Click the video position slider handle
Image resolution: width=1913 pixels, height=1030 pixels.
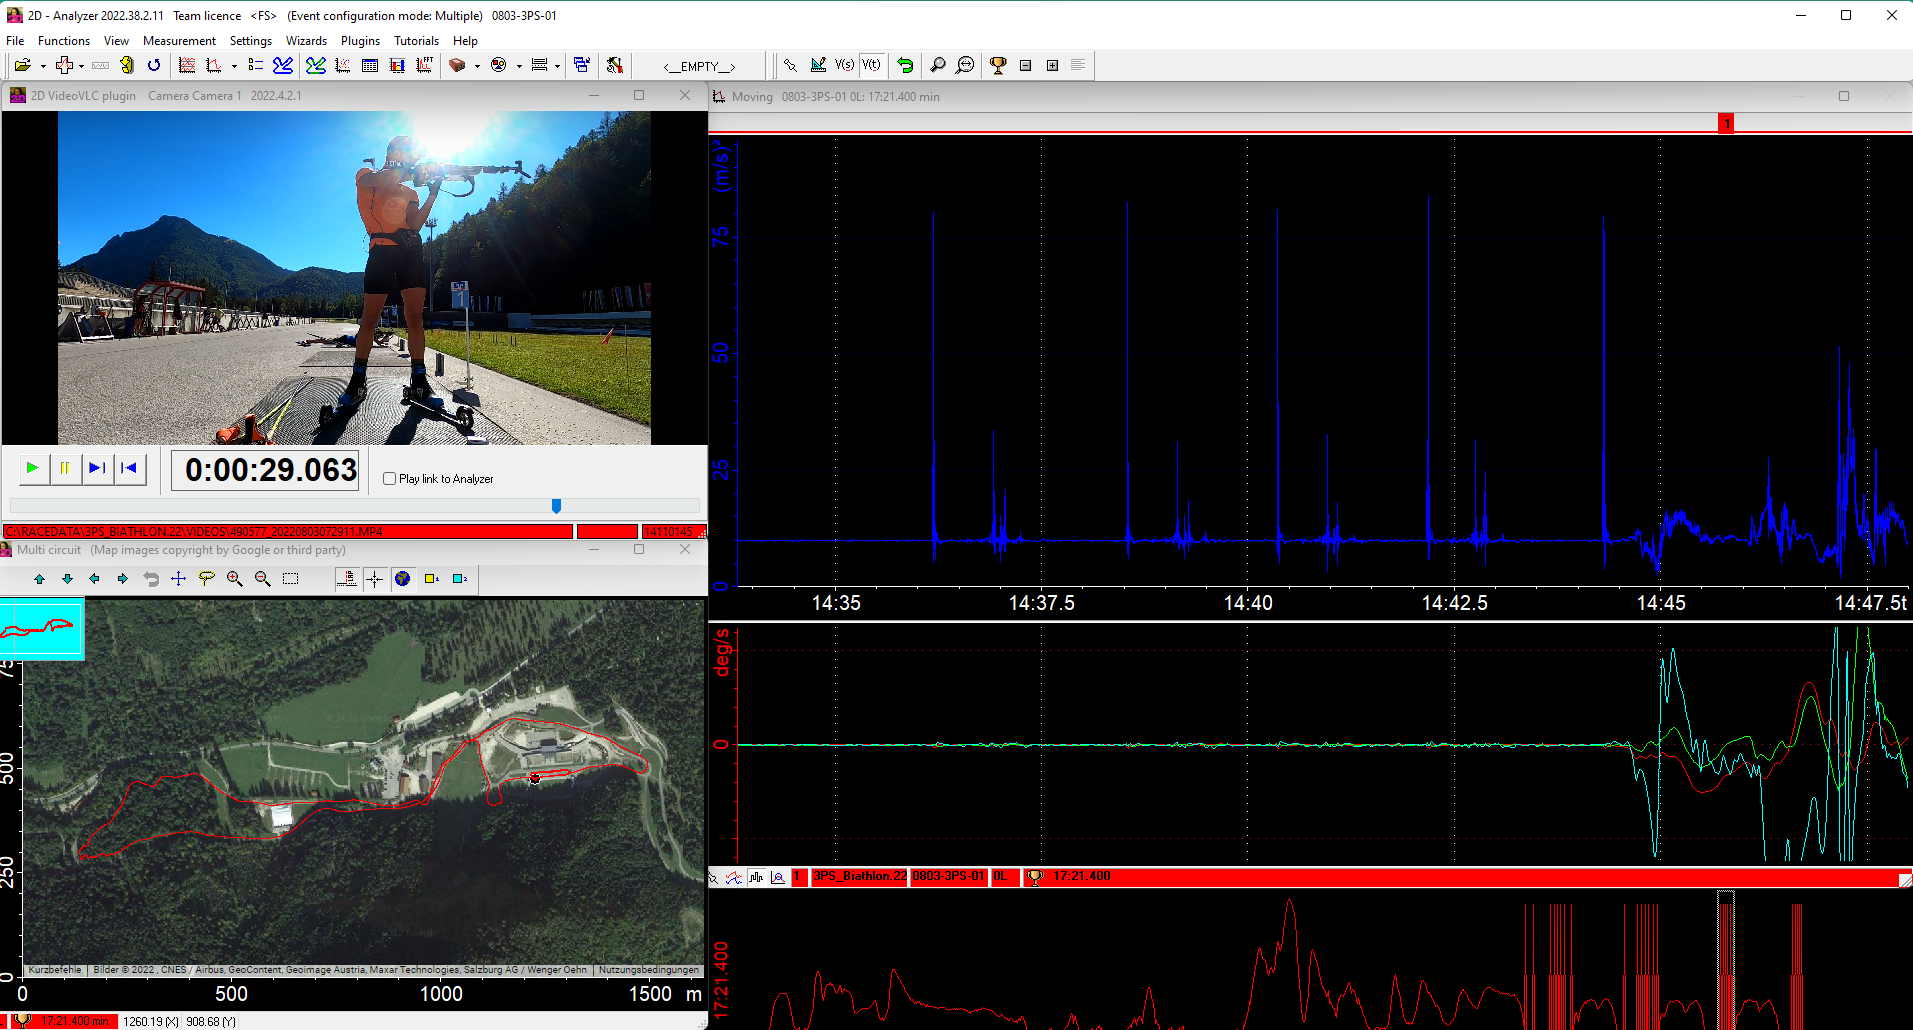pyautogui.click(x=557, y=506)
